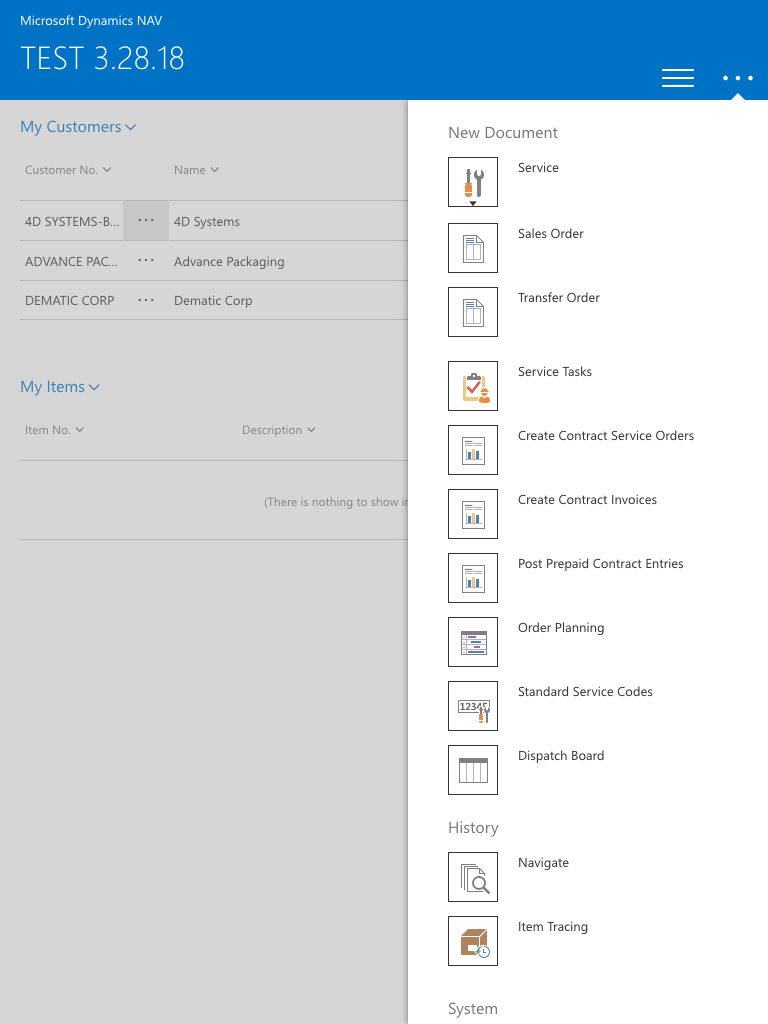The height and width of the screenshot is (1024, 768).
Task: Open Service Tasks clipboard icon
Action: click(x=473, y=386)
